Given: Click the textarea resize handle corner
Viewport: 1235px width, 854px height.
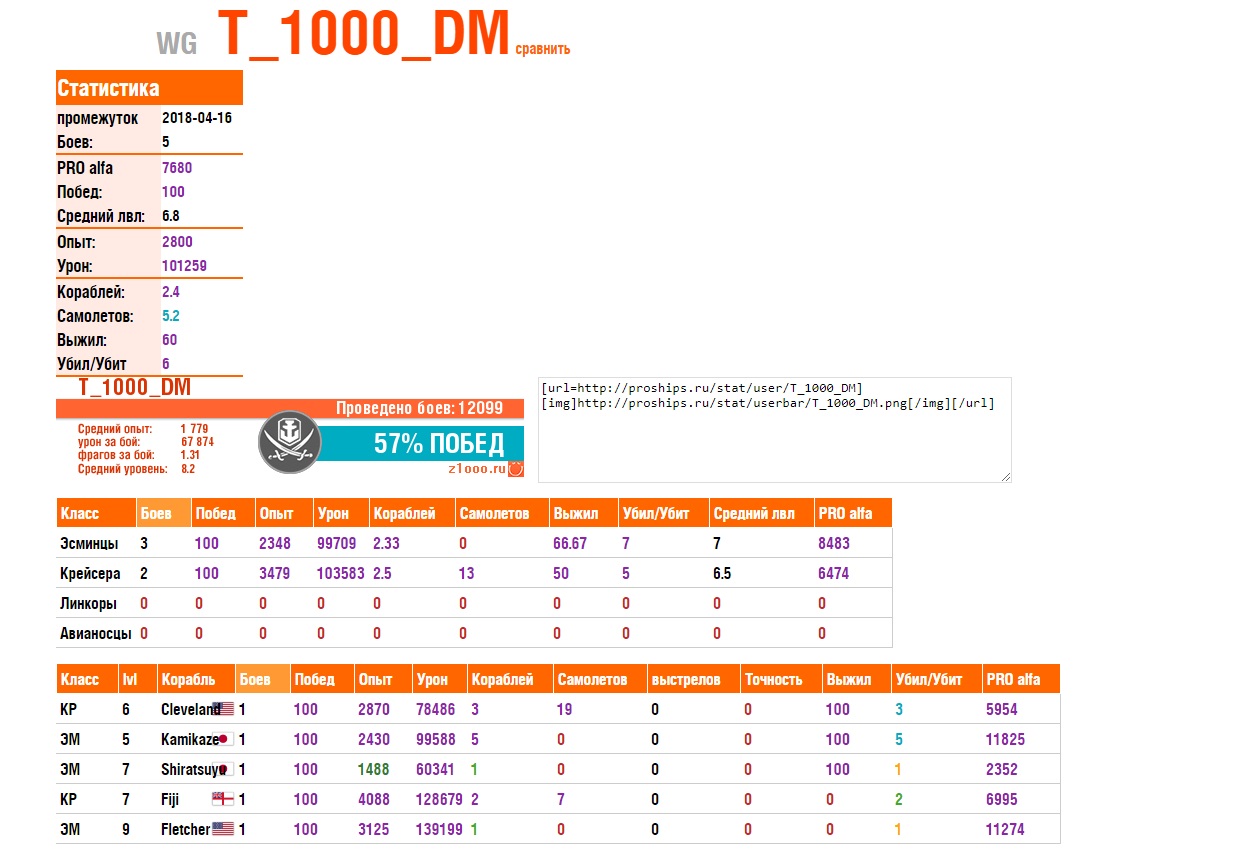Looking at the screenshot, I should (x=1006, y=477).
